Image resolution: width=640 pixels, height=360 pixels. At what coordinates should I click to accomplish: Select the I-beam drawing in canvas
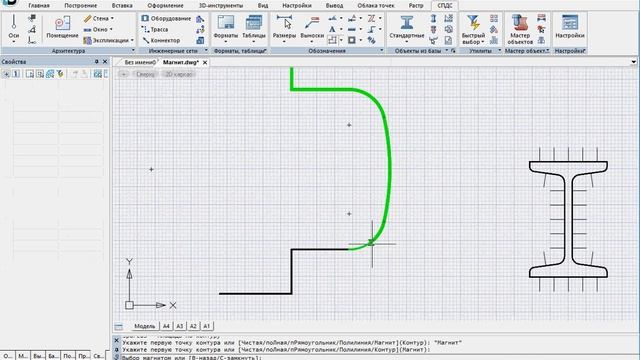coord(568,220)
